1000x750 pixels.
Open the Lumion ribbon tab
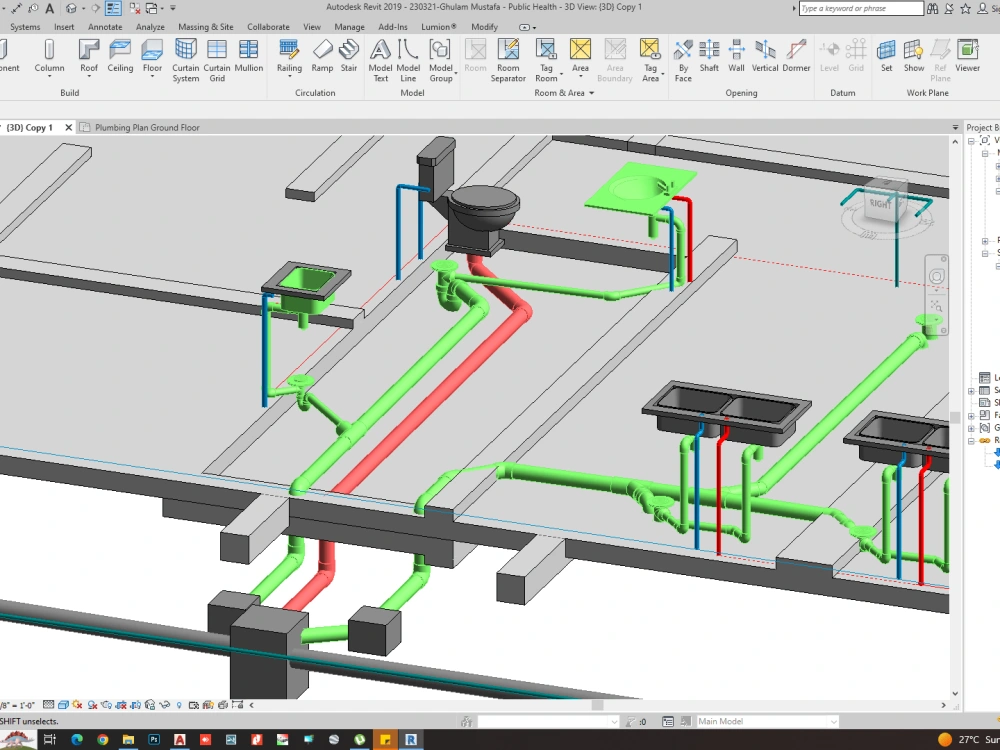(439, 27)
